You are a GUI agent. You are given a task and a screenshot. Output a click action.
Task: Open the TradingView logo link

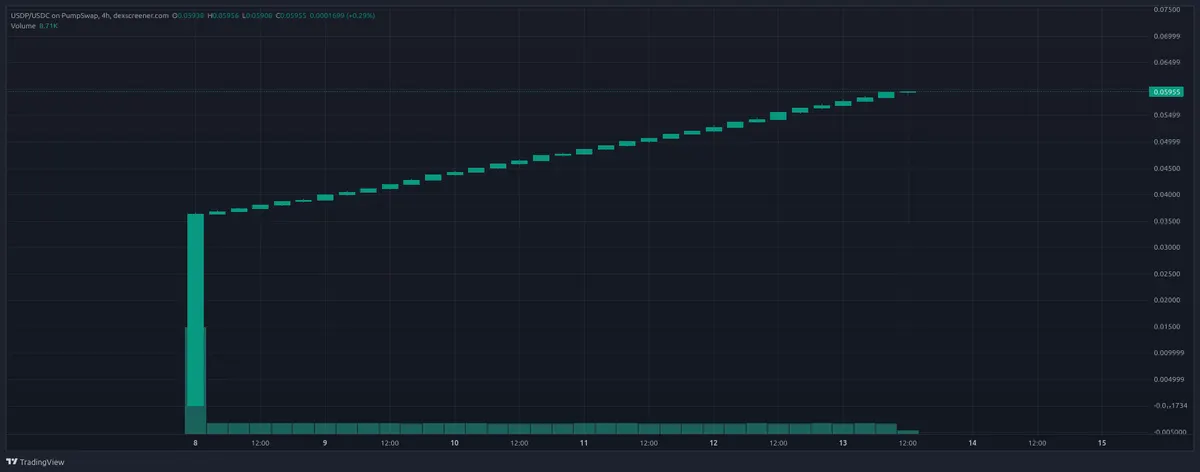pos(36,462)
